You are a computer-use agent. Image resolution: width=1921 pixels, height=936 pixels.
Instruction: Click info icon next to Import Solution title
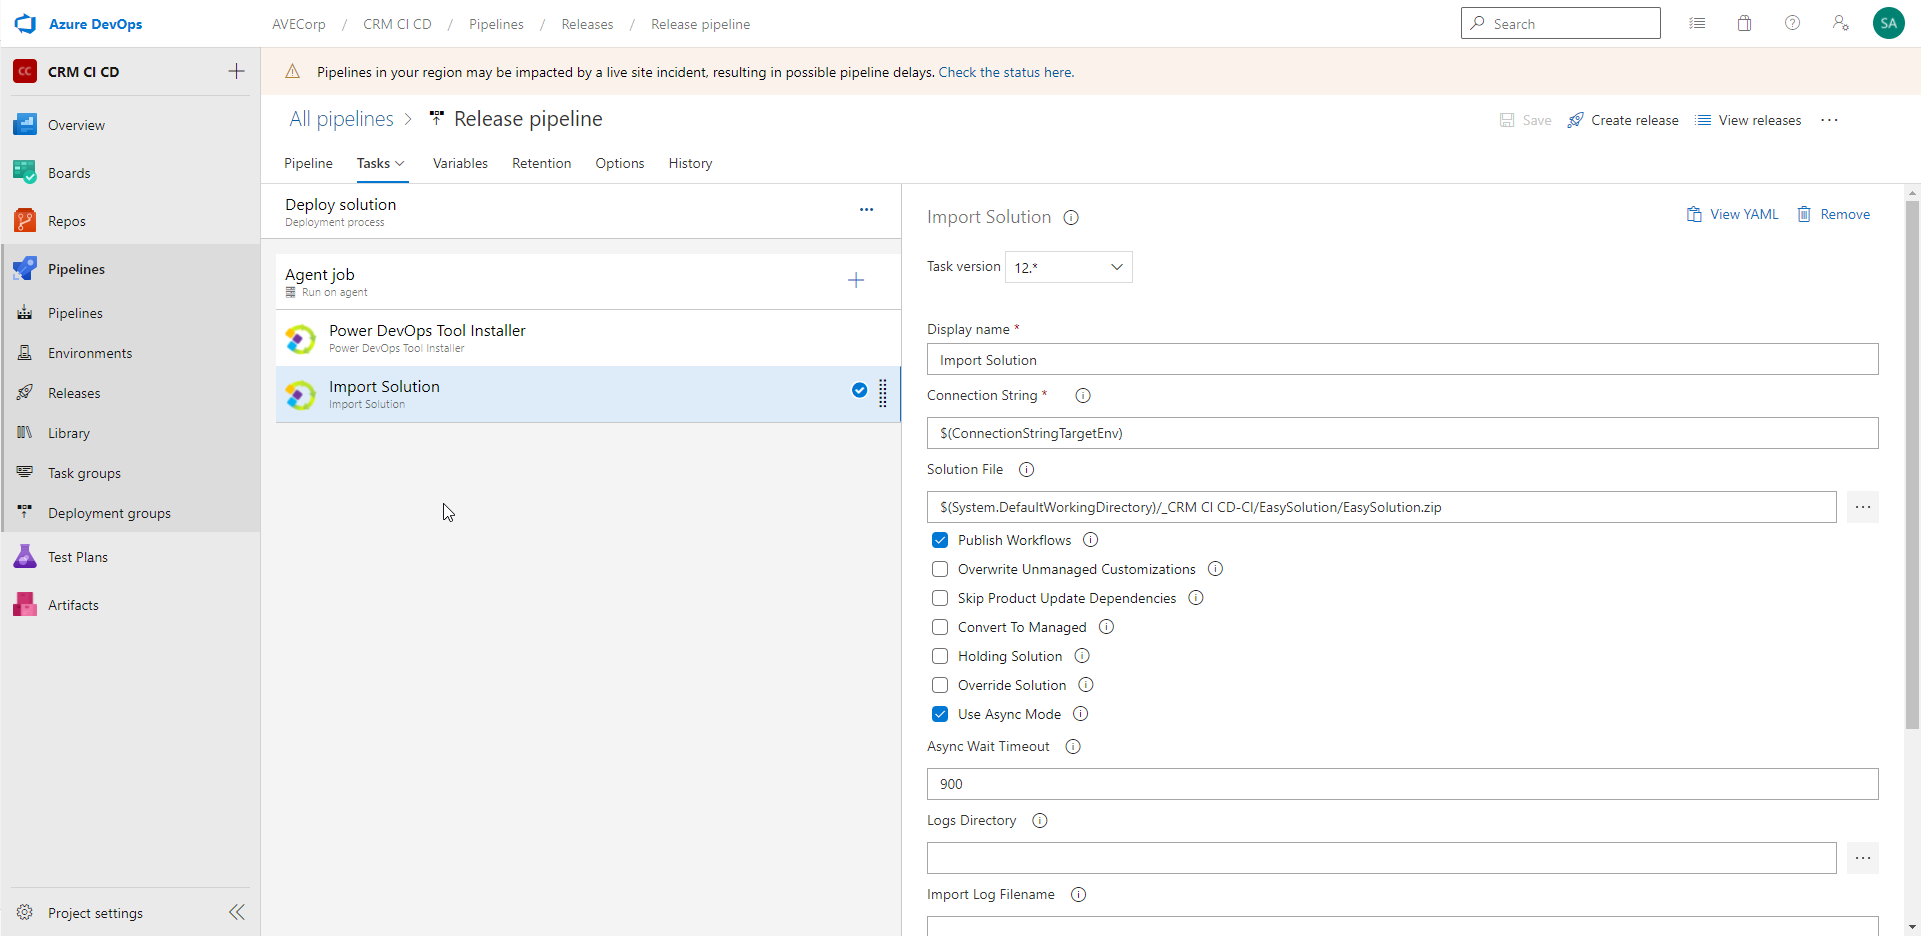point(1071,218)
